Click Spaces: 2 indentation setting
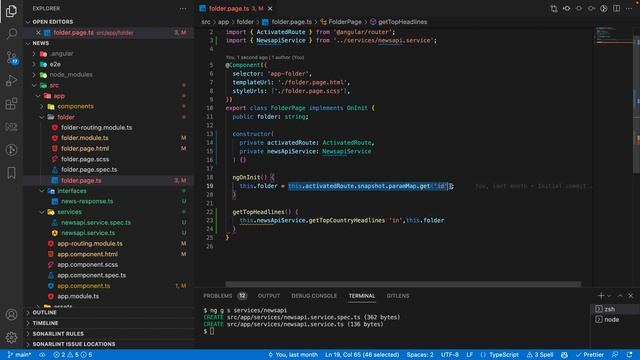 420,355
